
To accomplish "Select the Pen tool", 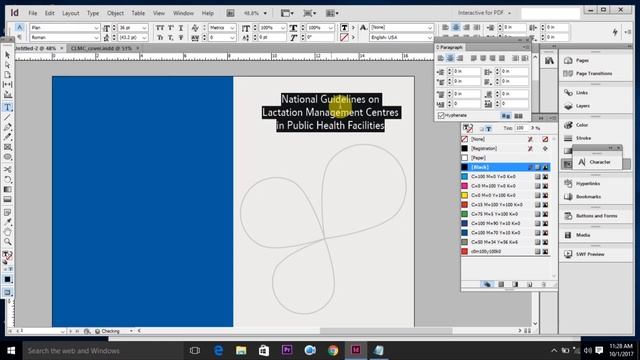I will coord(7,127).
